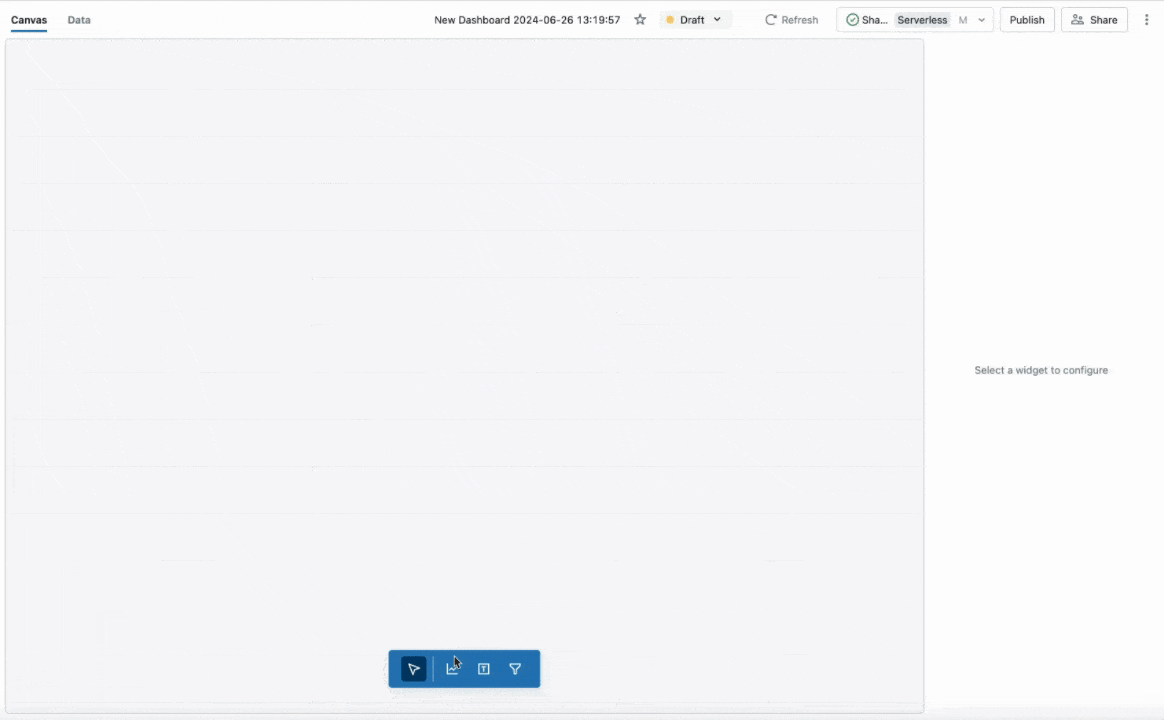Expand the compute warehouse selector chevron
The width and height of the screenshot is (1164, 720).
pos(981,20)
